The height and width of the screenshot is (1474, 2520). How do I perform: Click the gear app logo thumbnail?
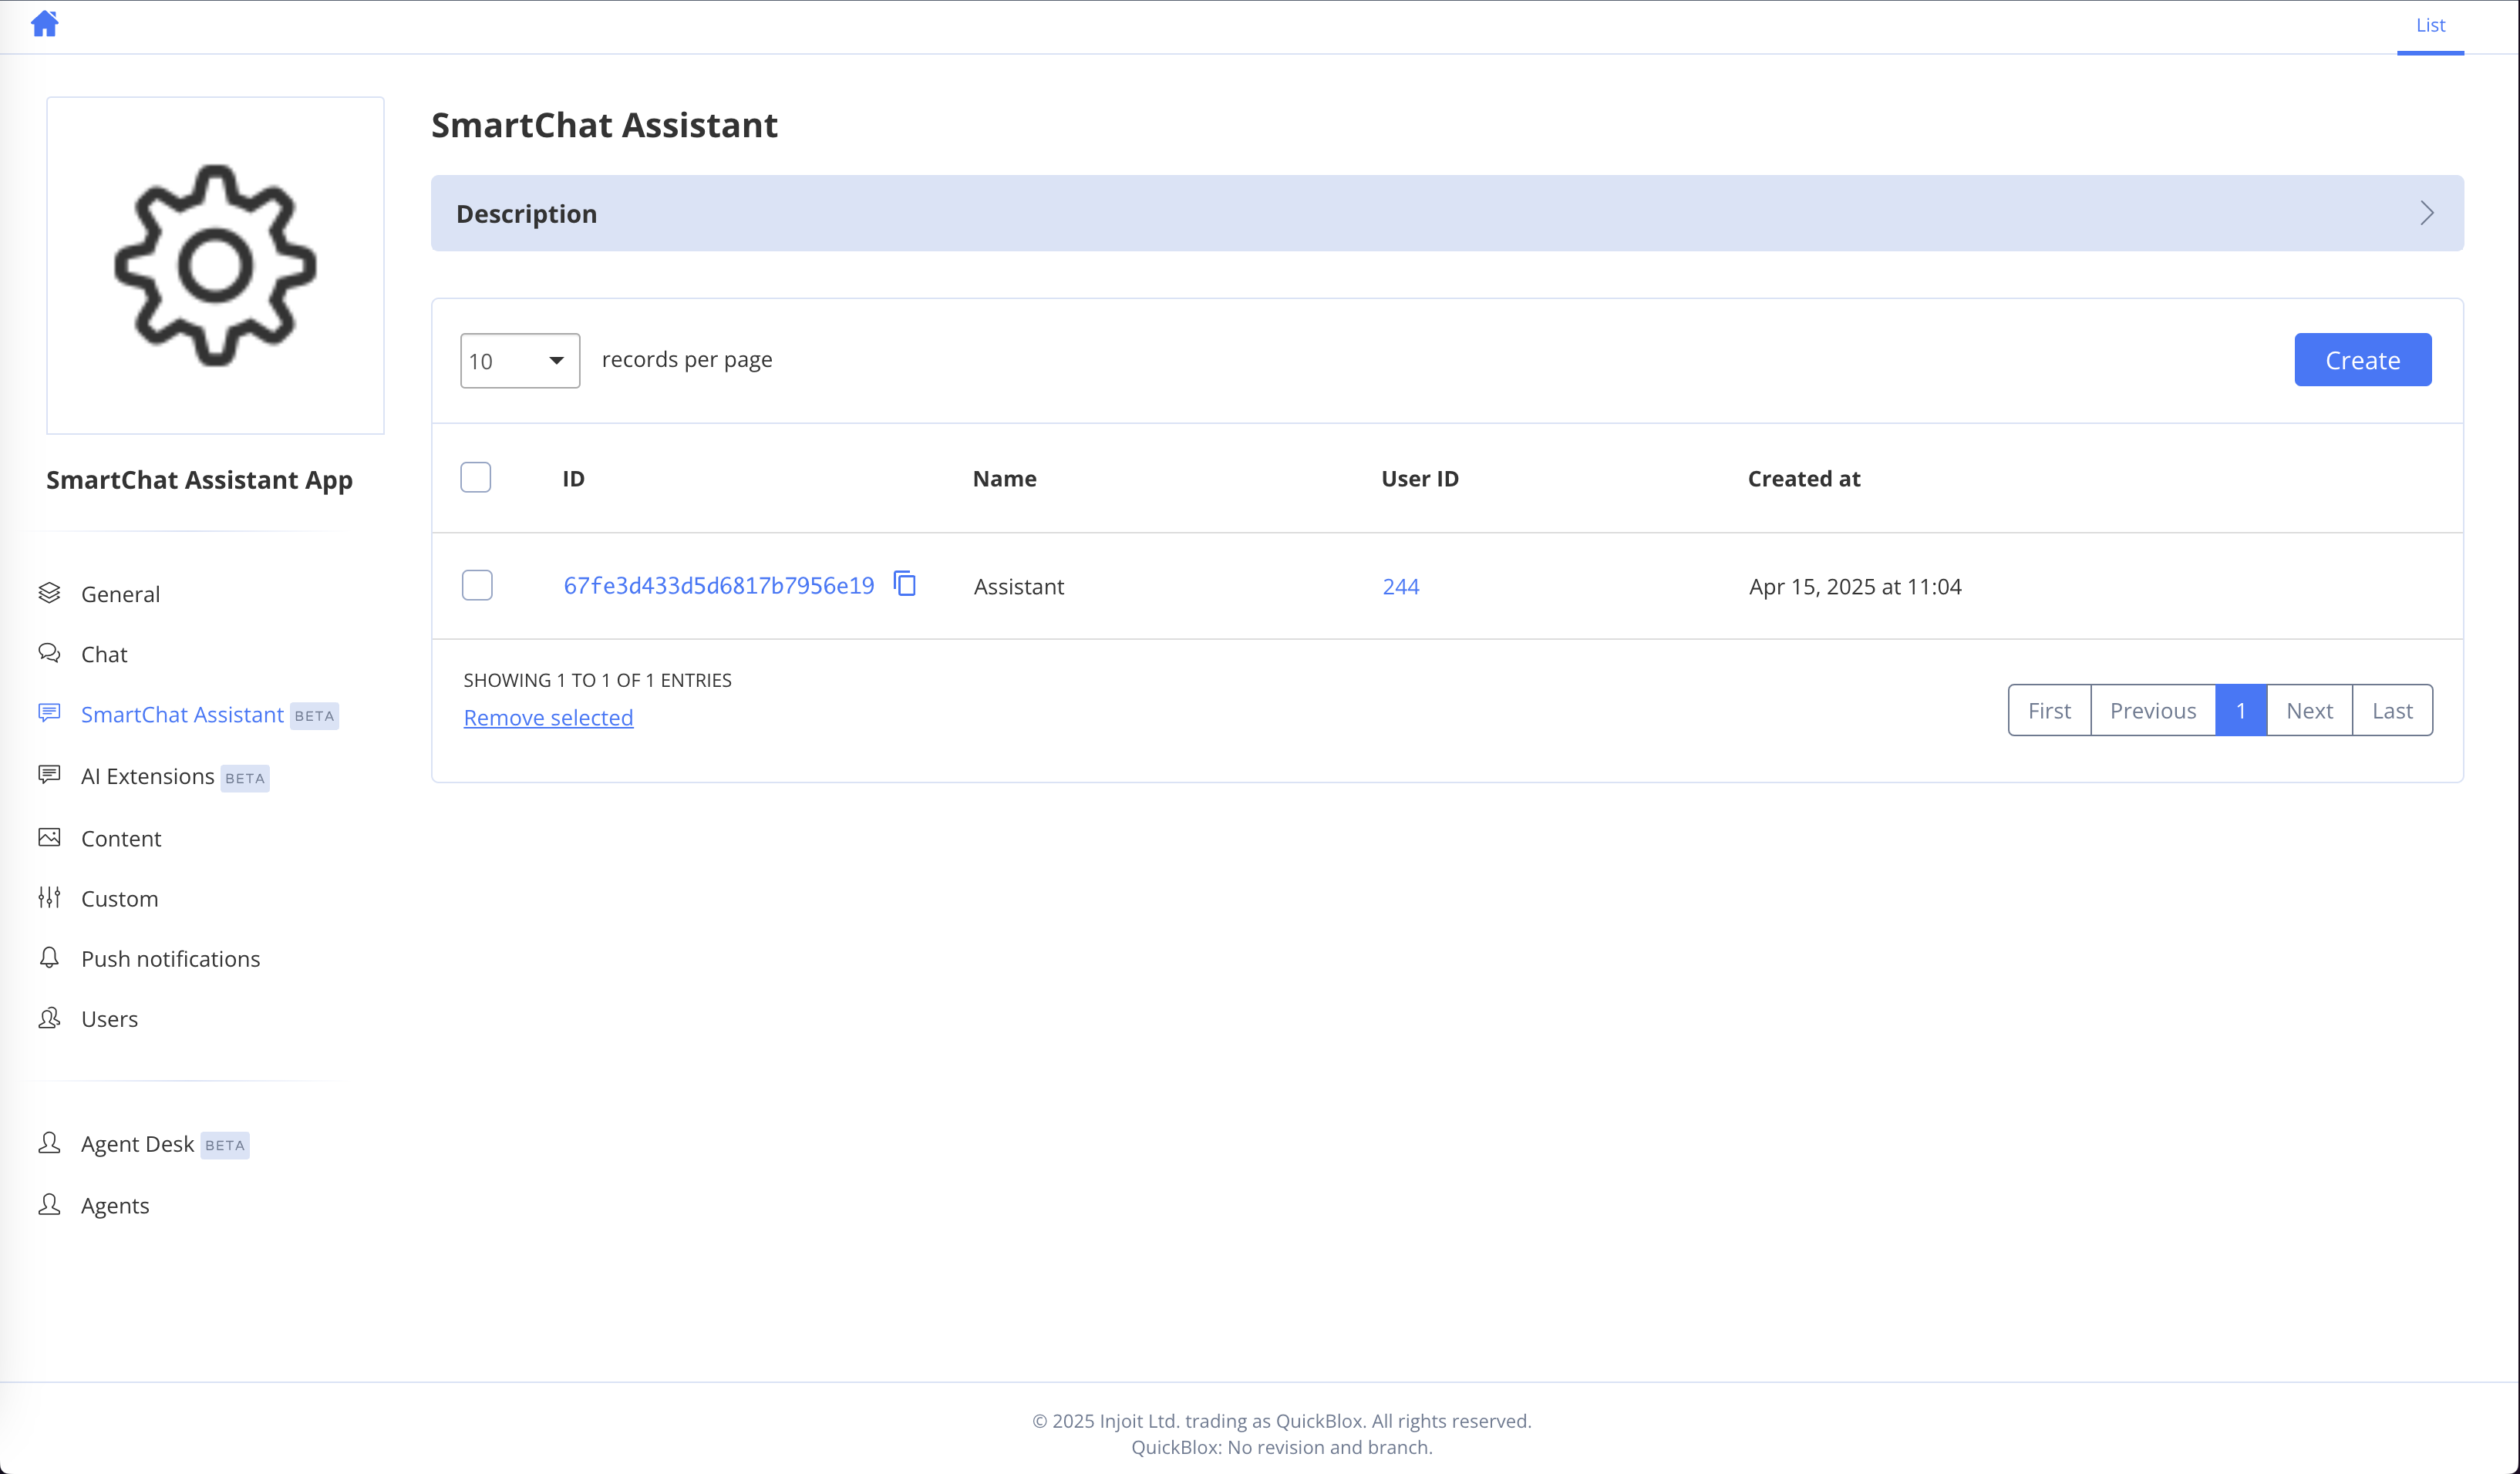pyautogui.click(x=215, y=265)
